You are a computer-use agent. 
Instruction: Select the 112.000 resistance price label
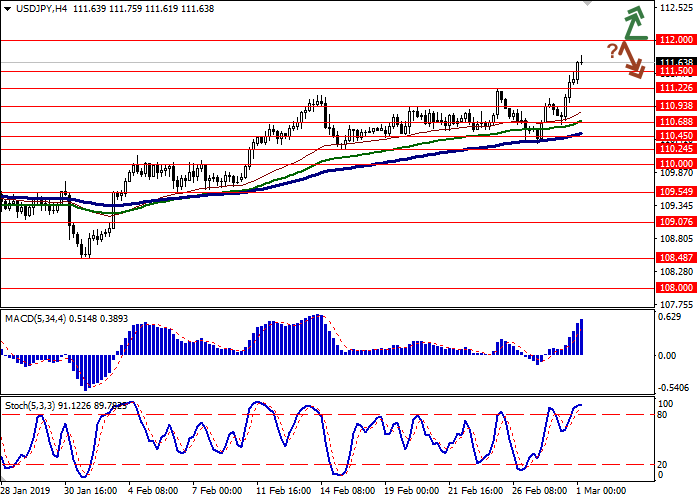coord(677,40)
